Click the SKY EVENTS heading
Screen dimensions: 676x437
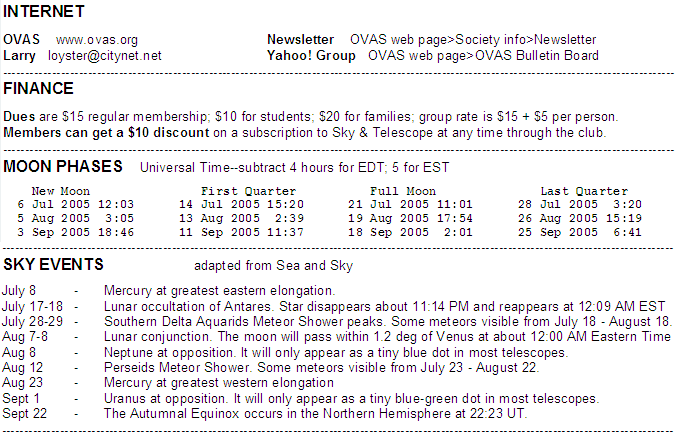53,265
